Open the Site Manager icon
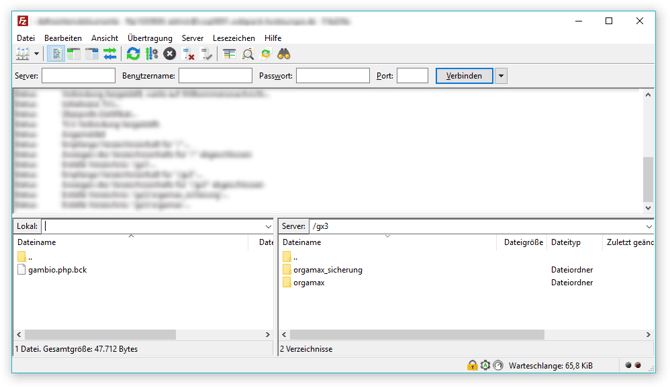 pyautogui.click(x=23, y=54)
